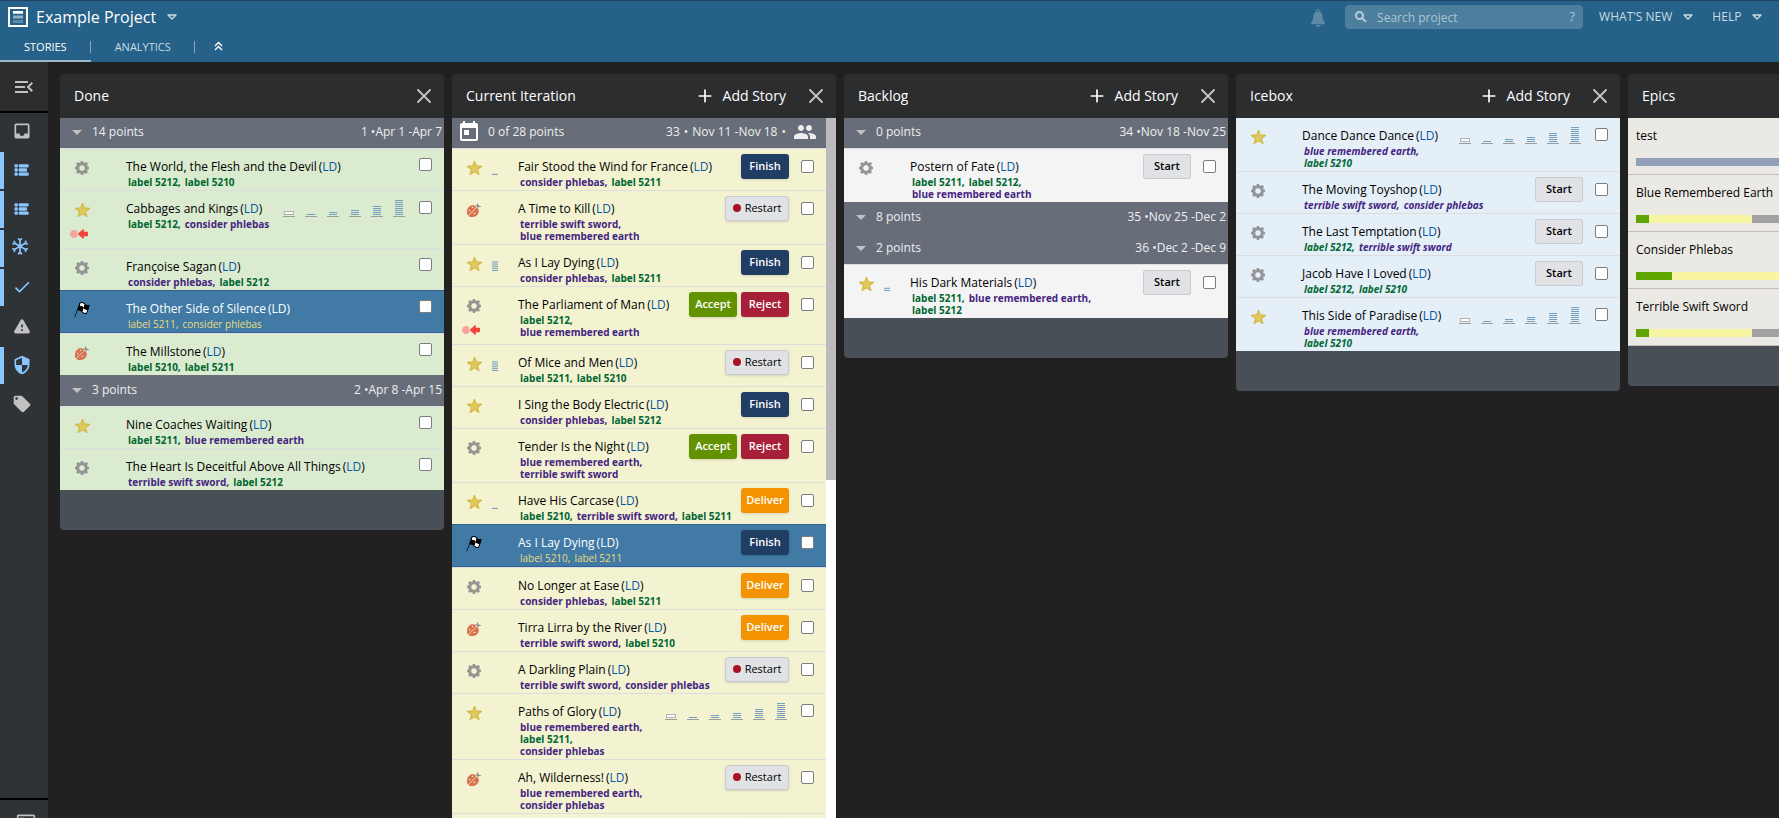Image resolution: width=1779 pixels, height=818 pixels.
Task: Collapse the sidebar with the hamburger icon
Action: click(23, 88)
